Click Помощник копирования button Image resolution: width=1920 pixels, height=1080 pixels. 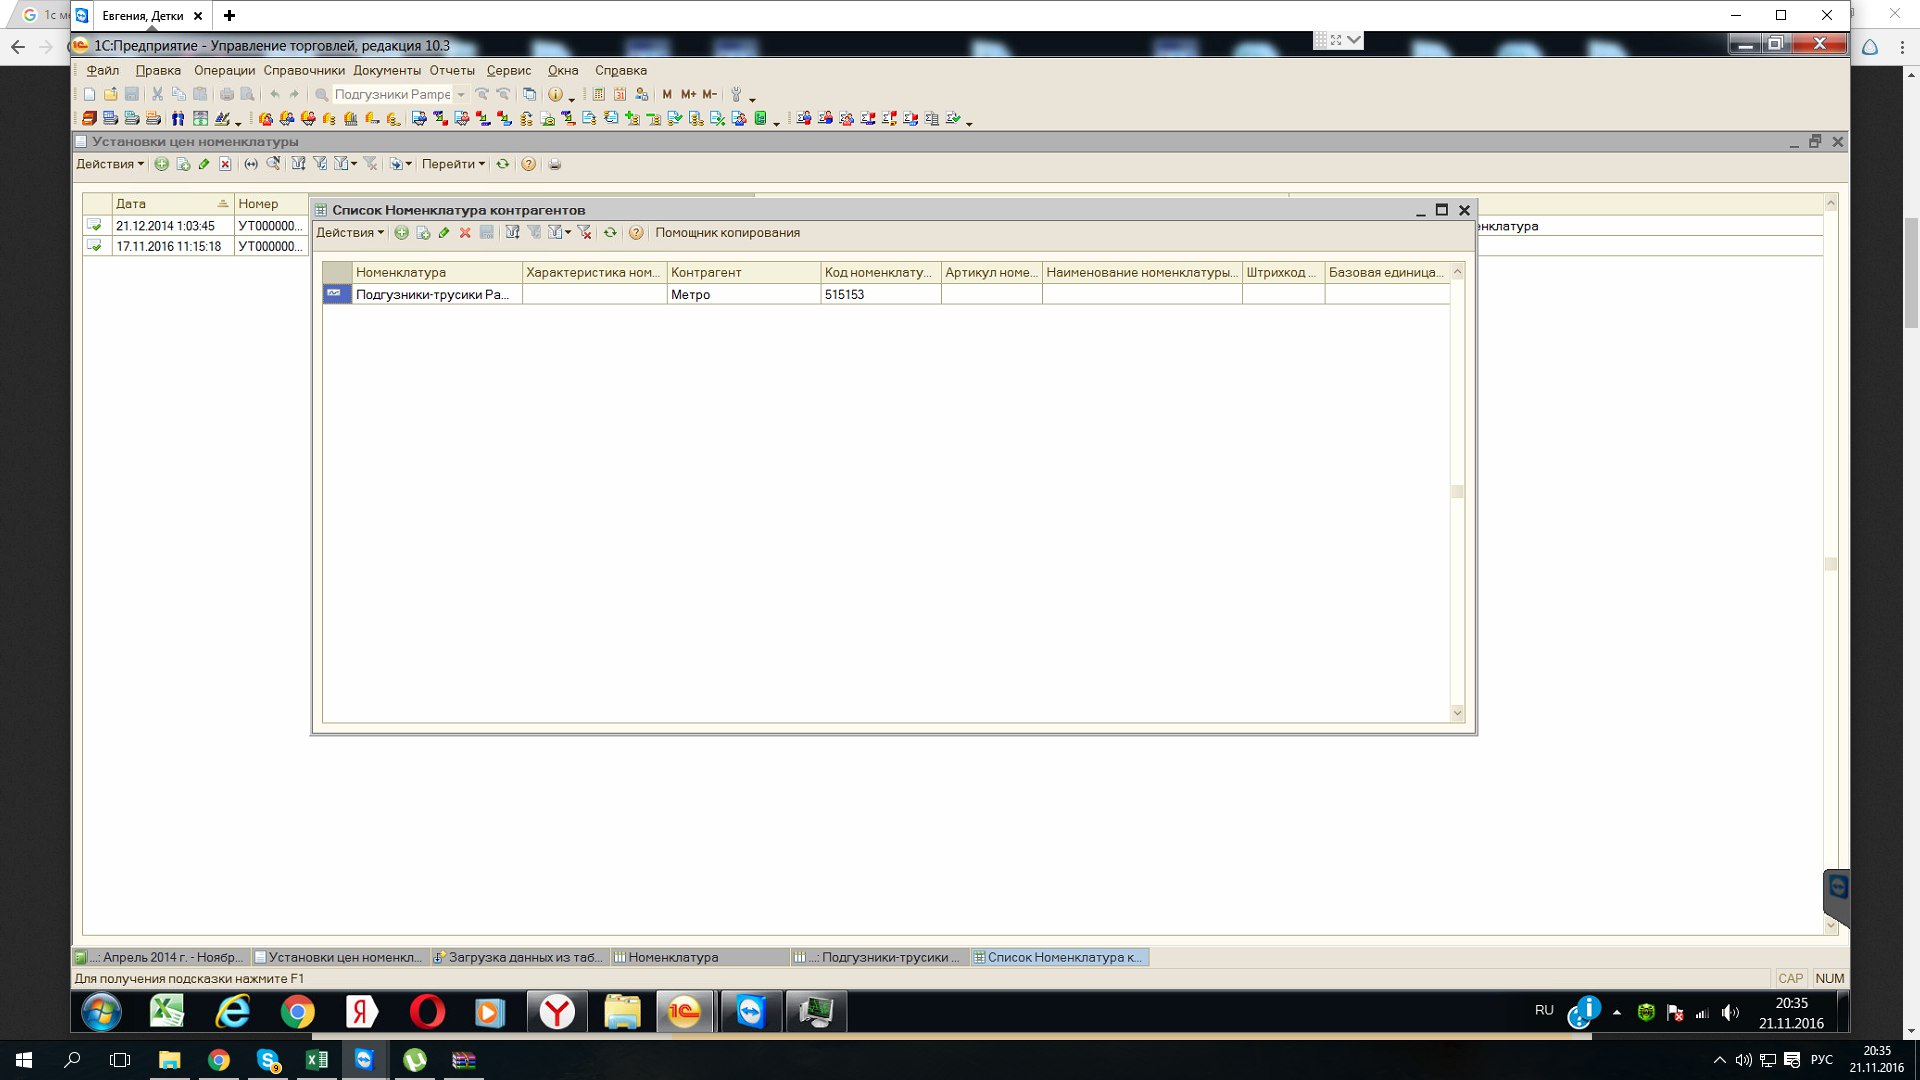[x=727, y=233]
